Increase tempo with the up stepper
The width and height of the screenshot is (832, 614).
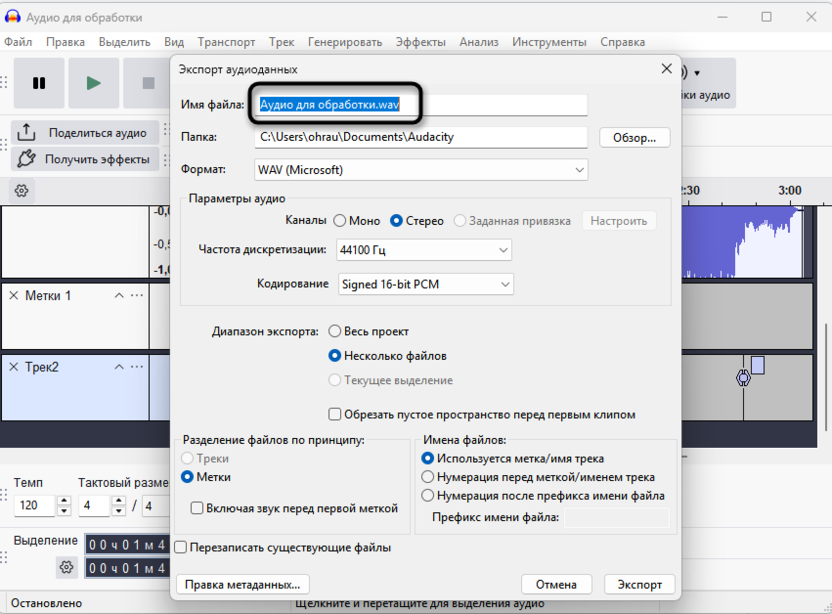64,500
